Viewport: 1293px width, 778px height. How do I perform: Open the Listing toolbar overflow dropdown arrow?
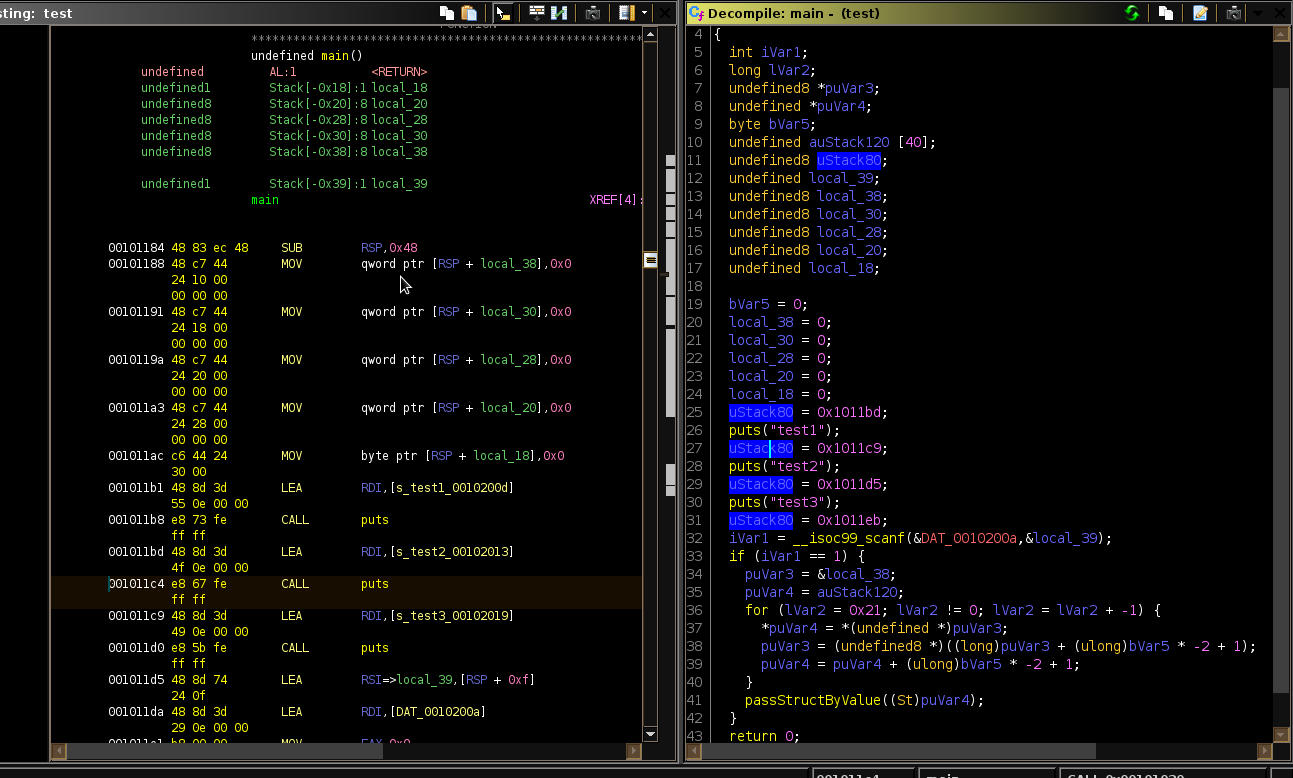coord(644,13)
